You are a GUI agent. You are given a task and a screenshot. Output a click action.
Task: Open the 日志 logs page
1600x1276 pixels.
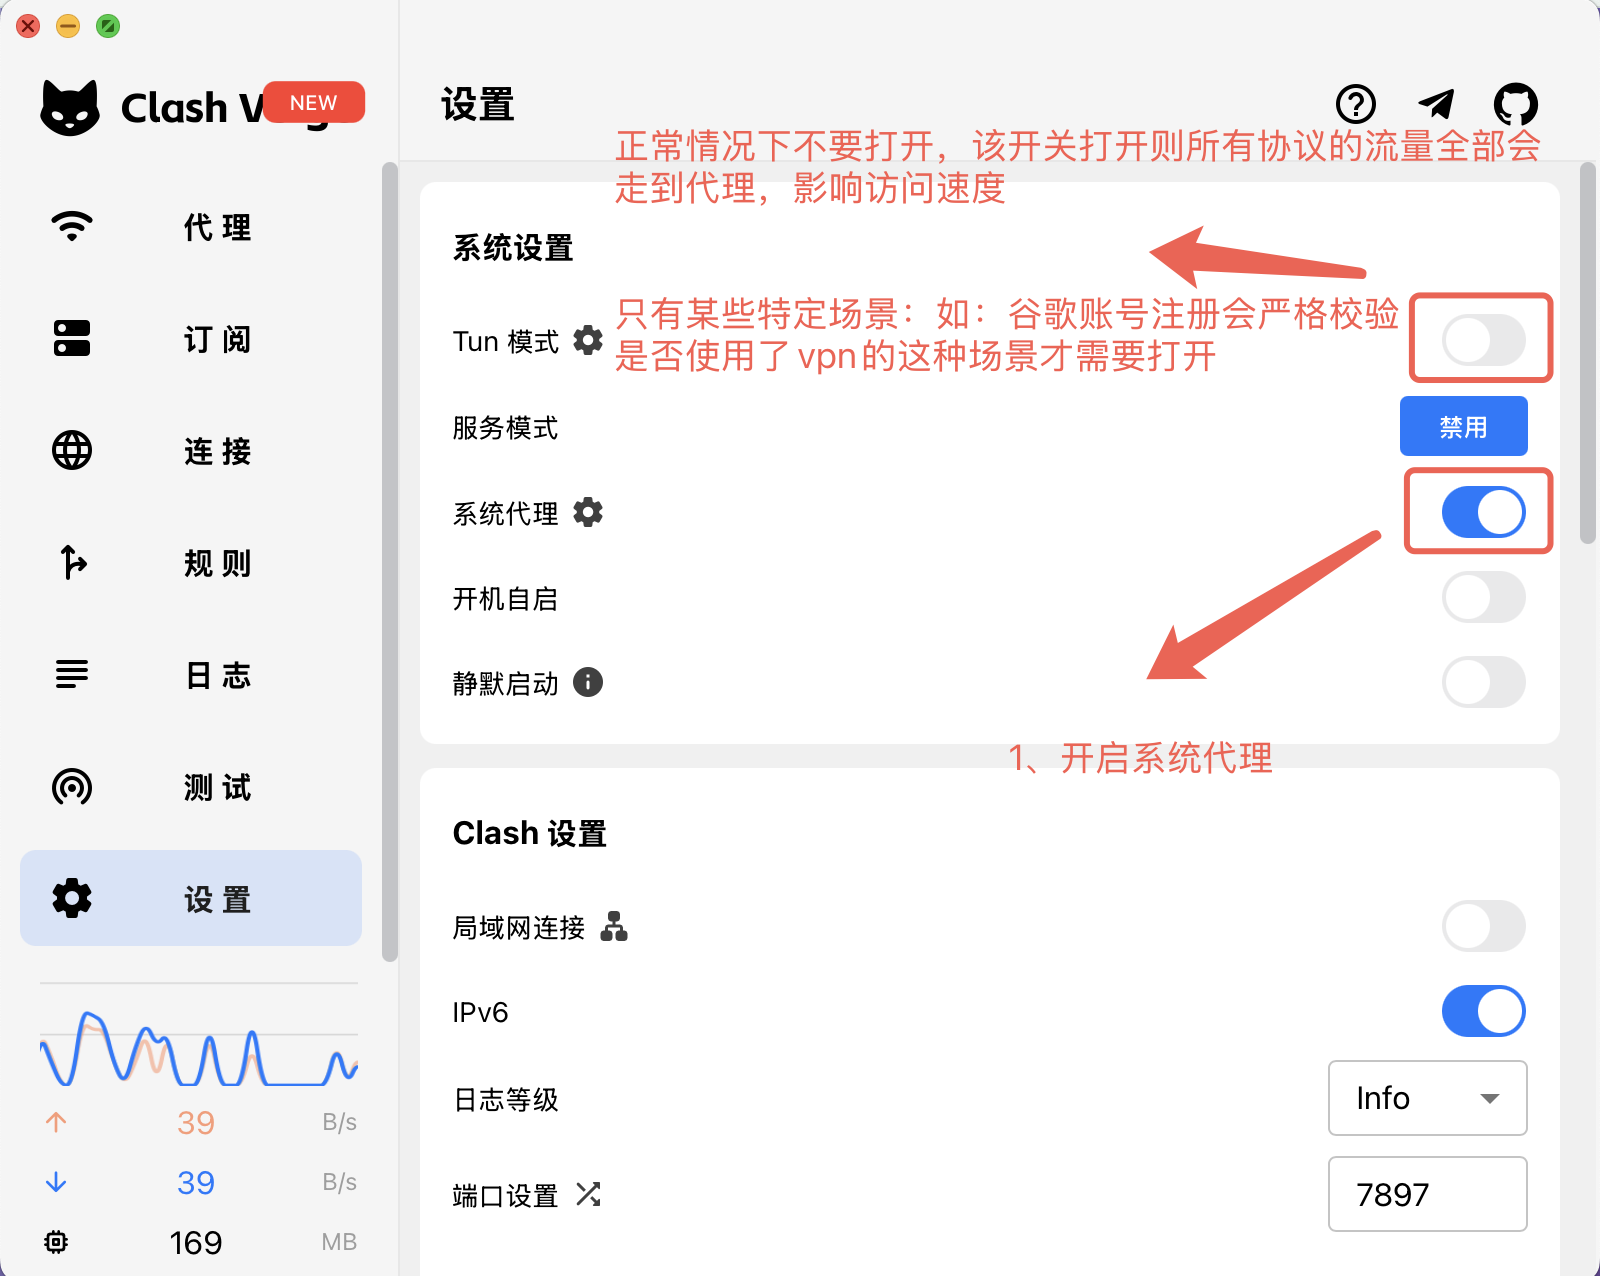pyautogui.click(x=191, y=675)
